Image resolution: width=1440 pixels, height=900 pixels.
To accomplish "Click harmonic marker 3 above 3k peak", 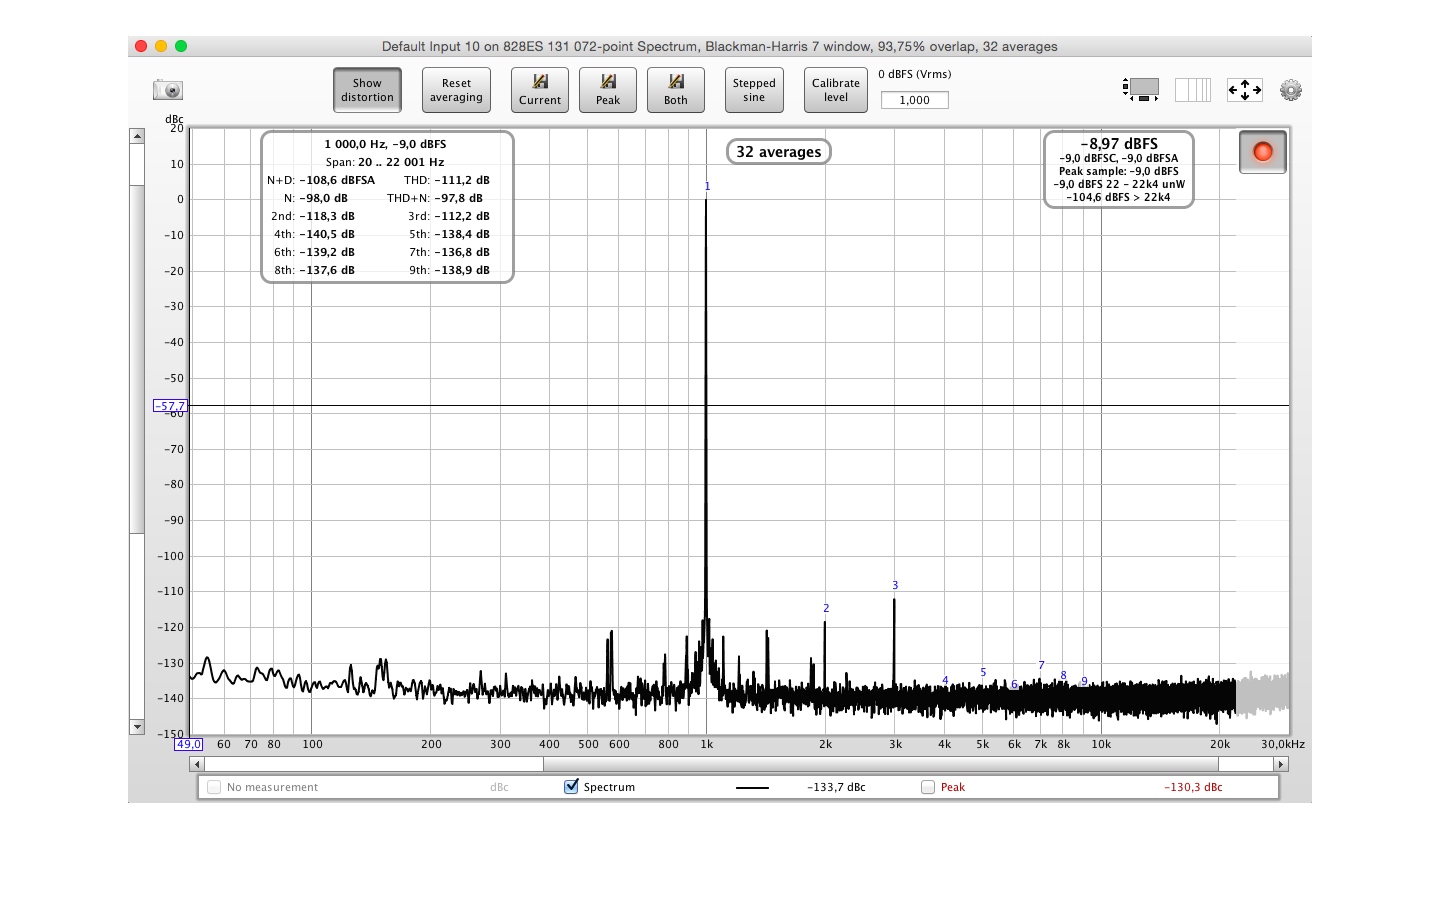I will tap(895, 586).
